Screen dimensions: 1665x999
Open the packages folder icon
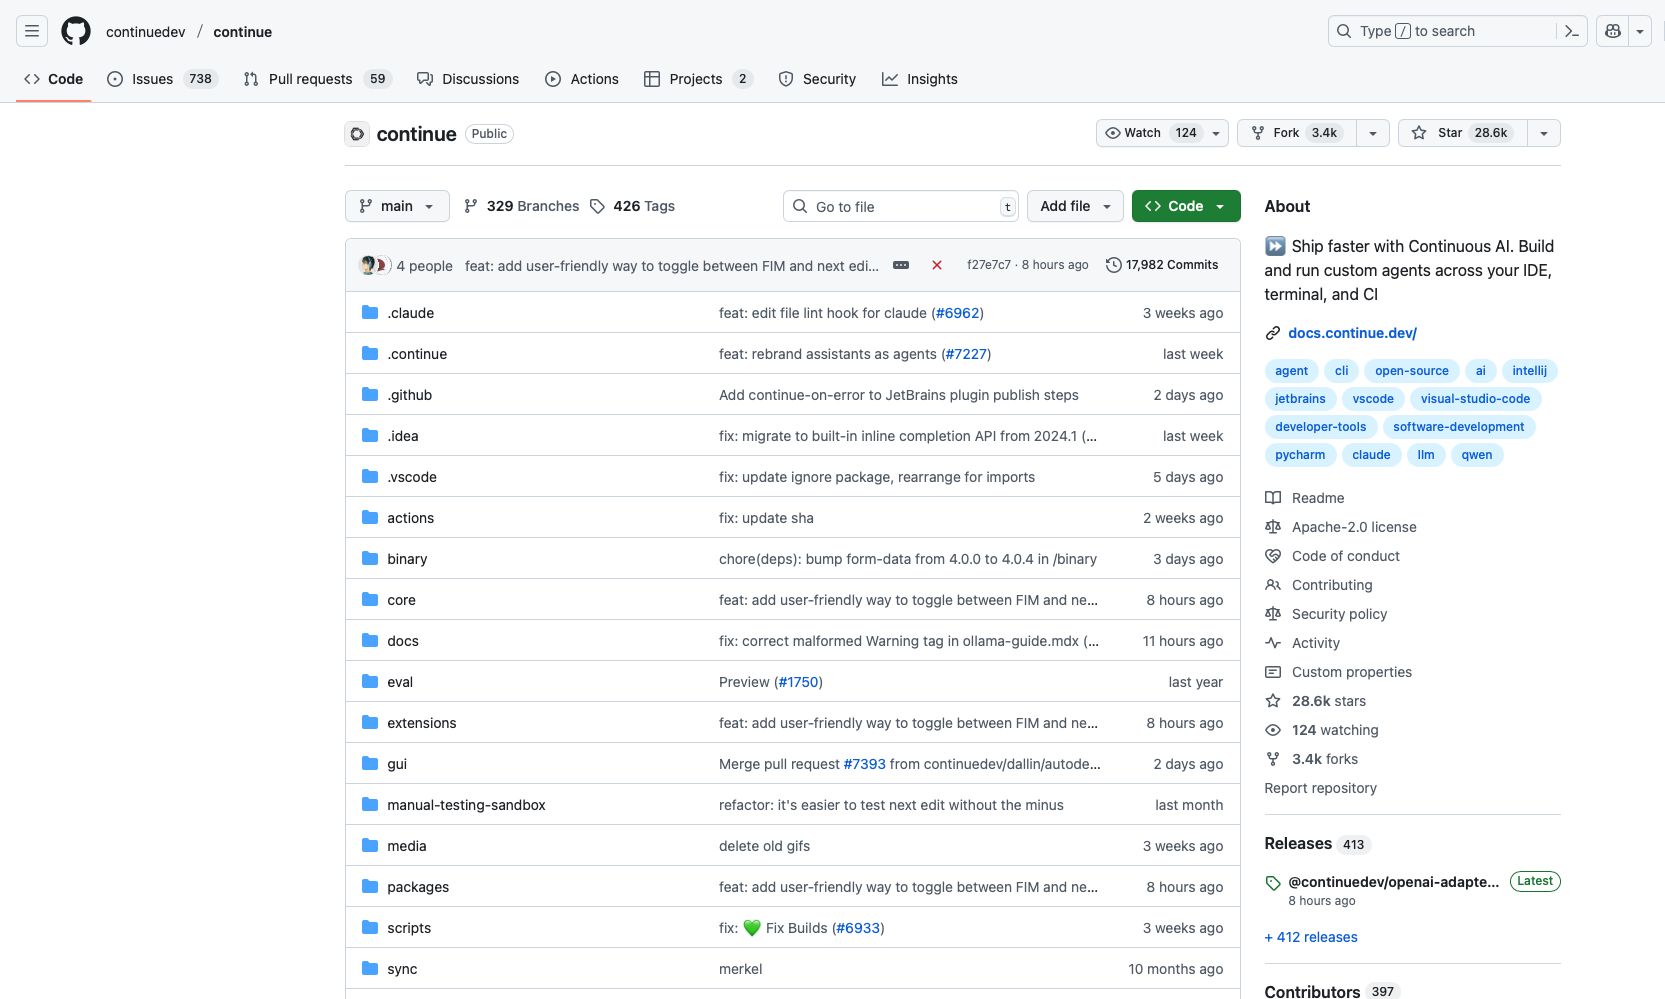coord(370,886)
